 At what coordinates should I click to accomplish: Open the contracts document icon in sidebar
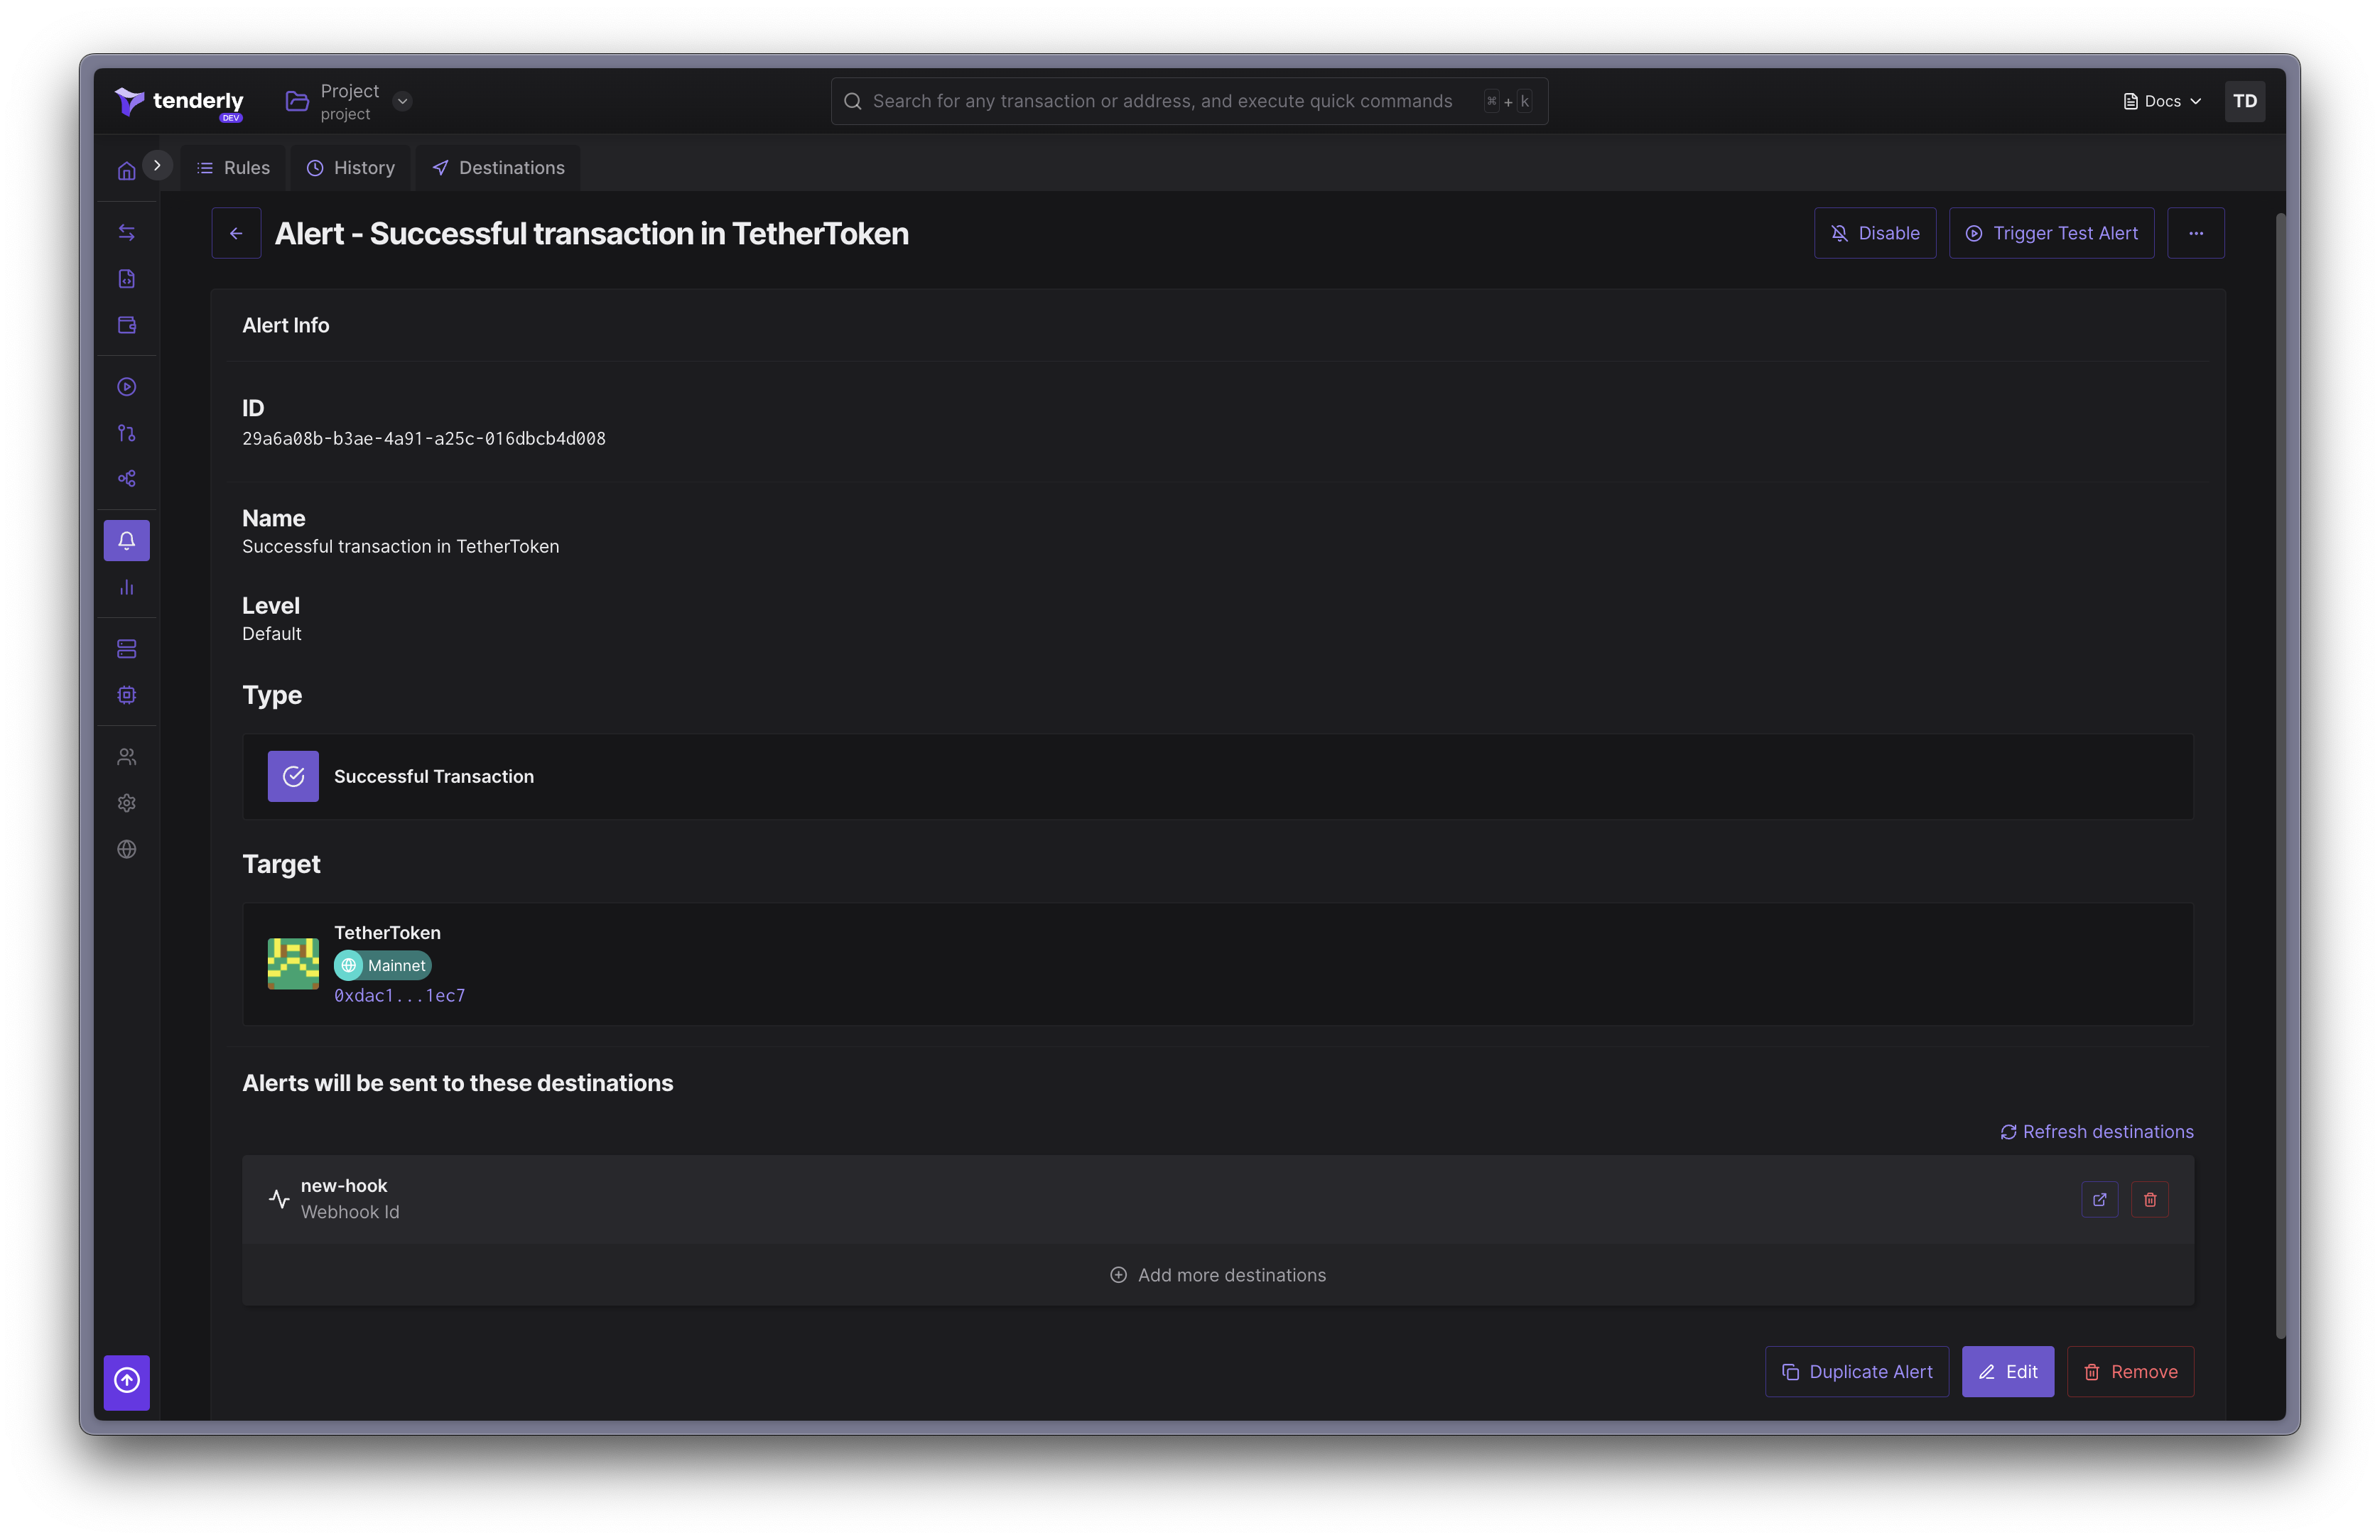(126, 279)
